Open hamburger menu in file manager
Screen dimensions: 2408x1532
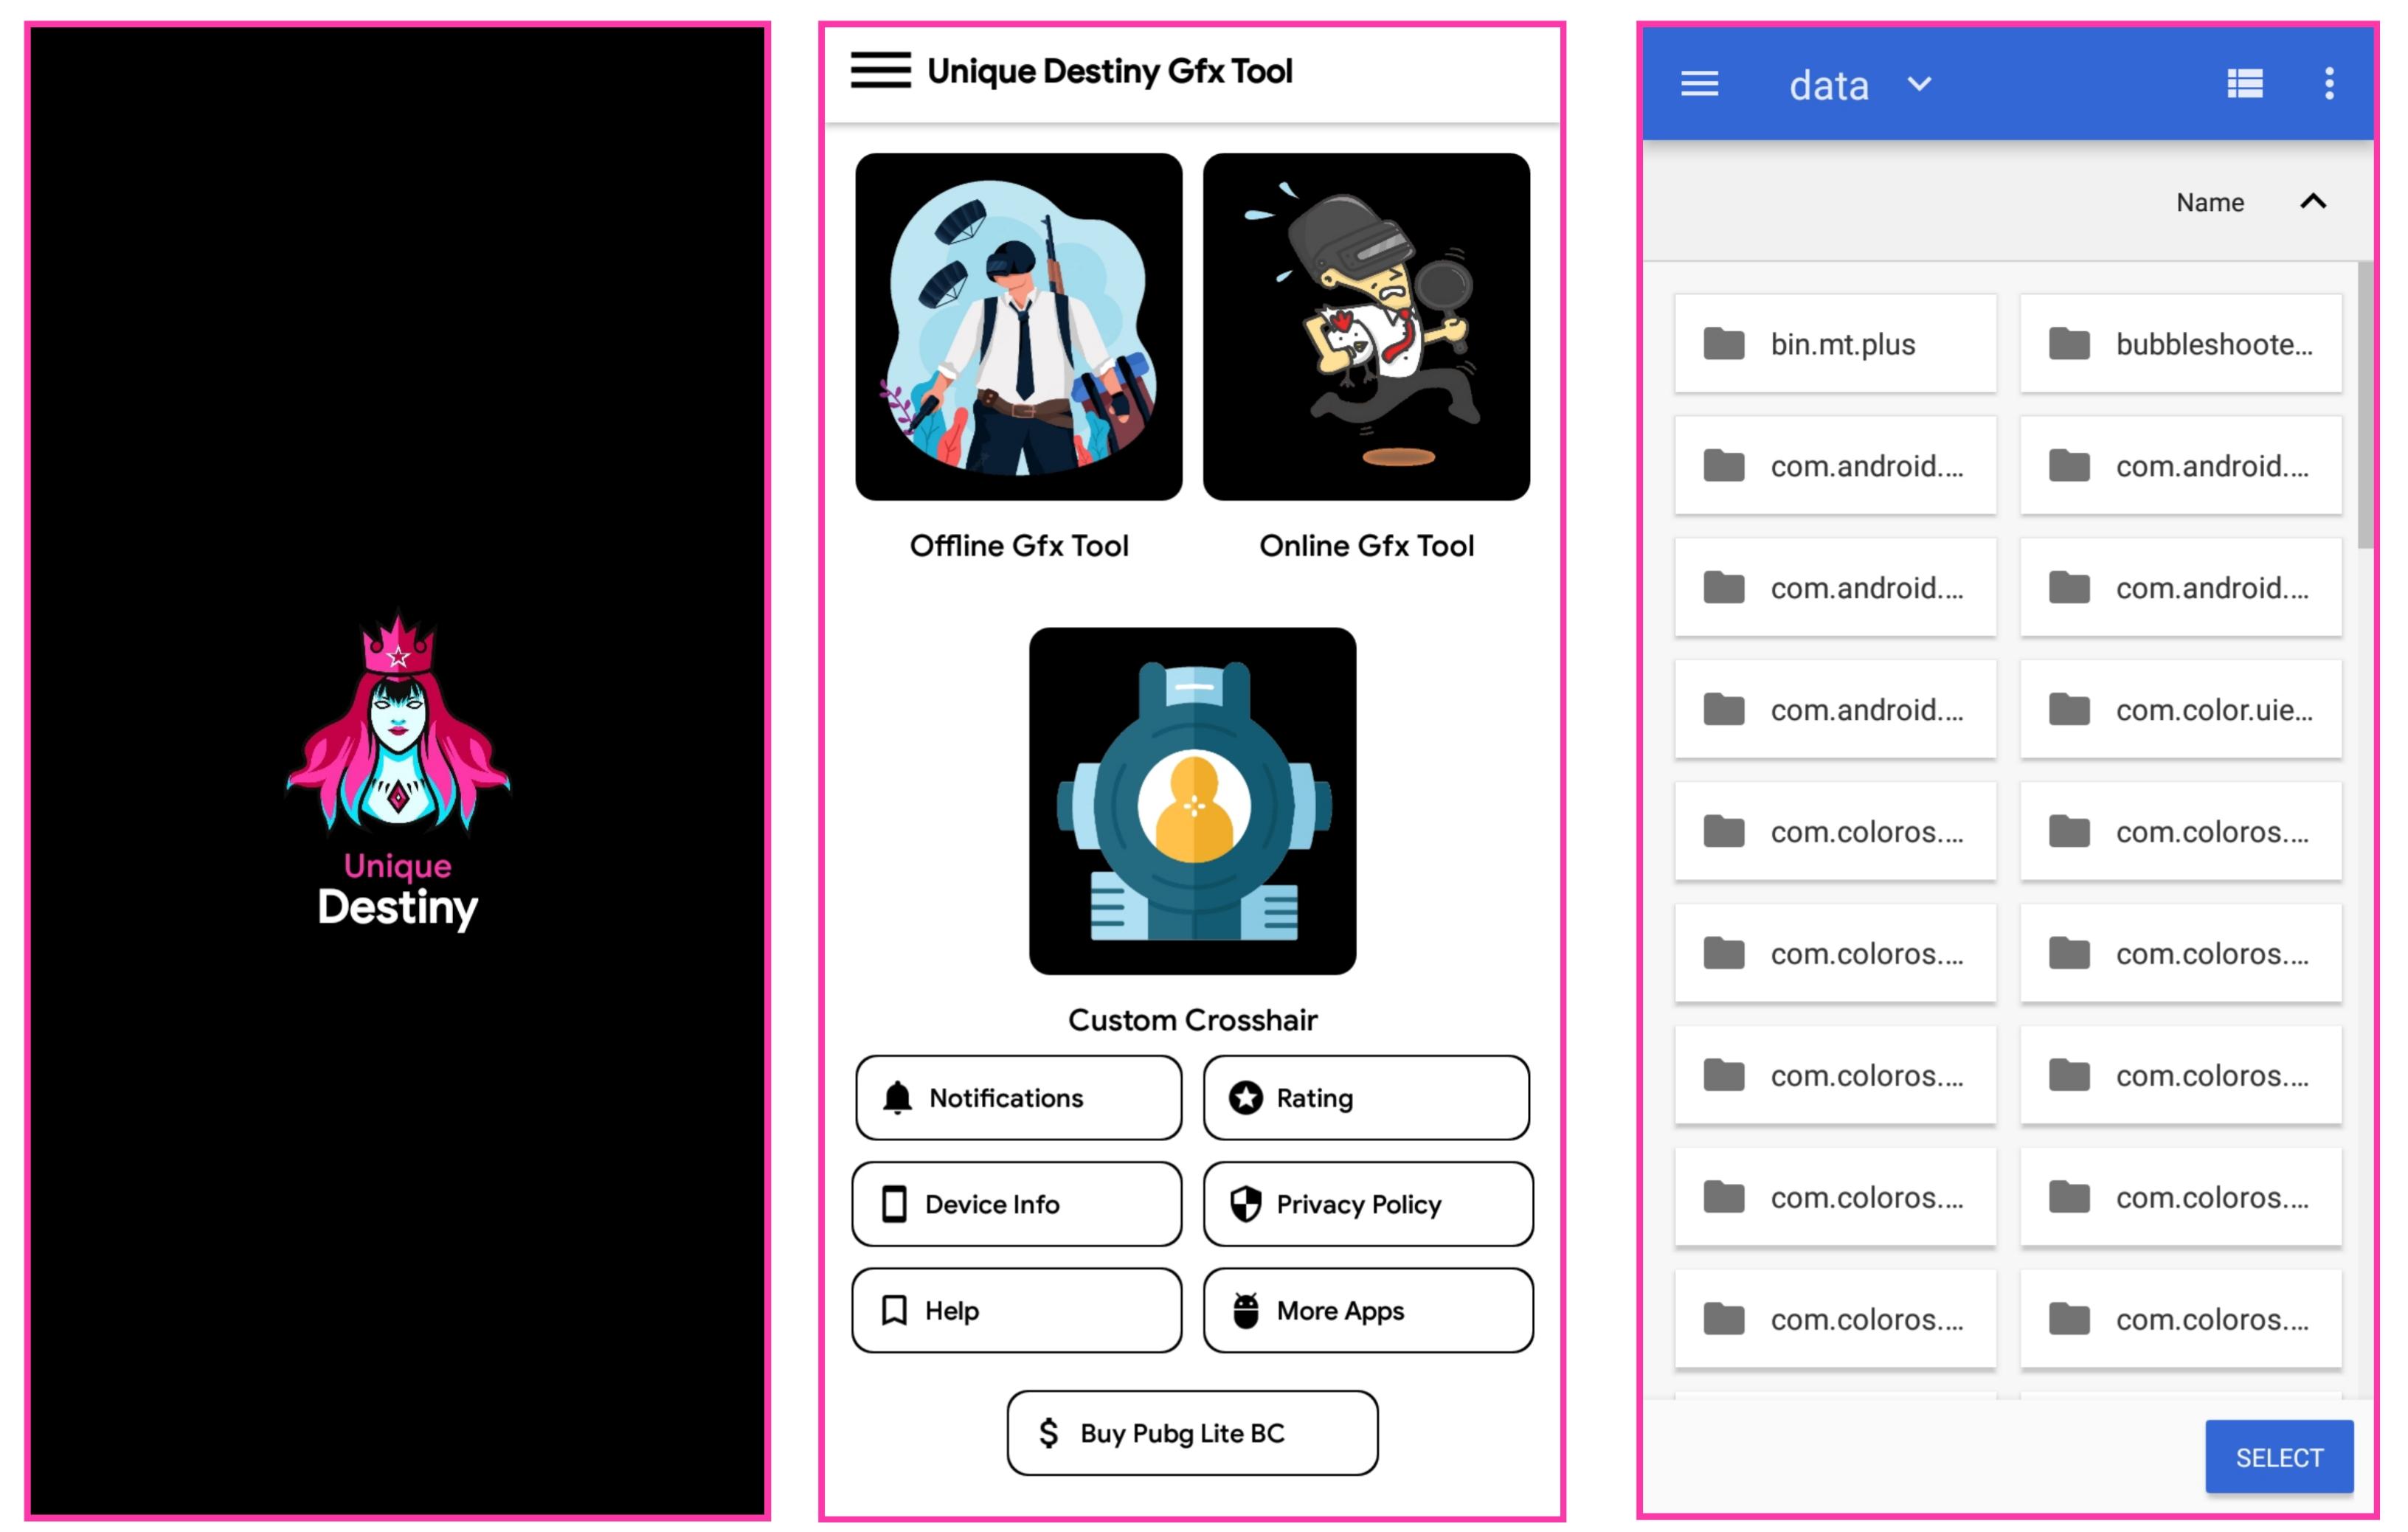pos(1699,83)
